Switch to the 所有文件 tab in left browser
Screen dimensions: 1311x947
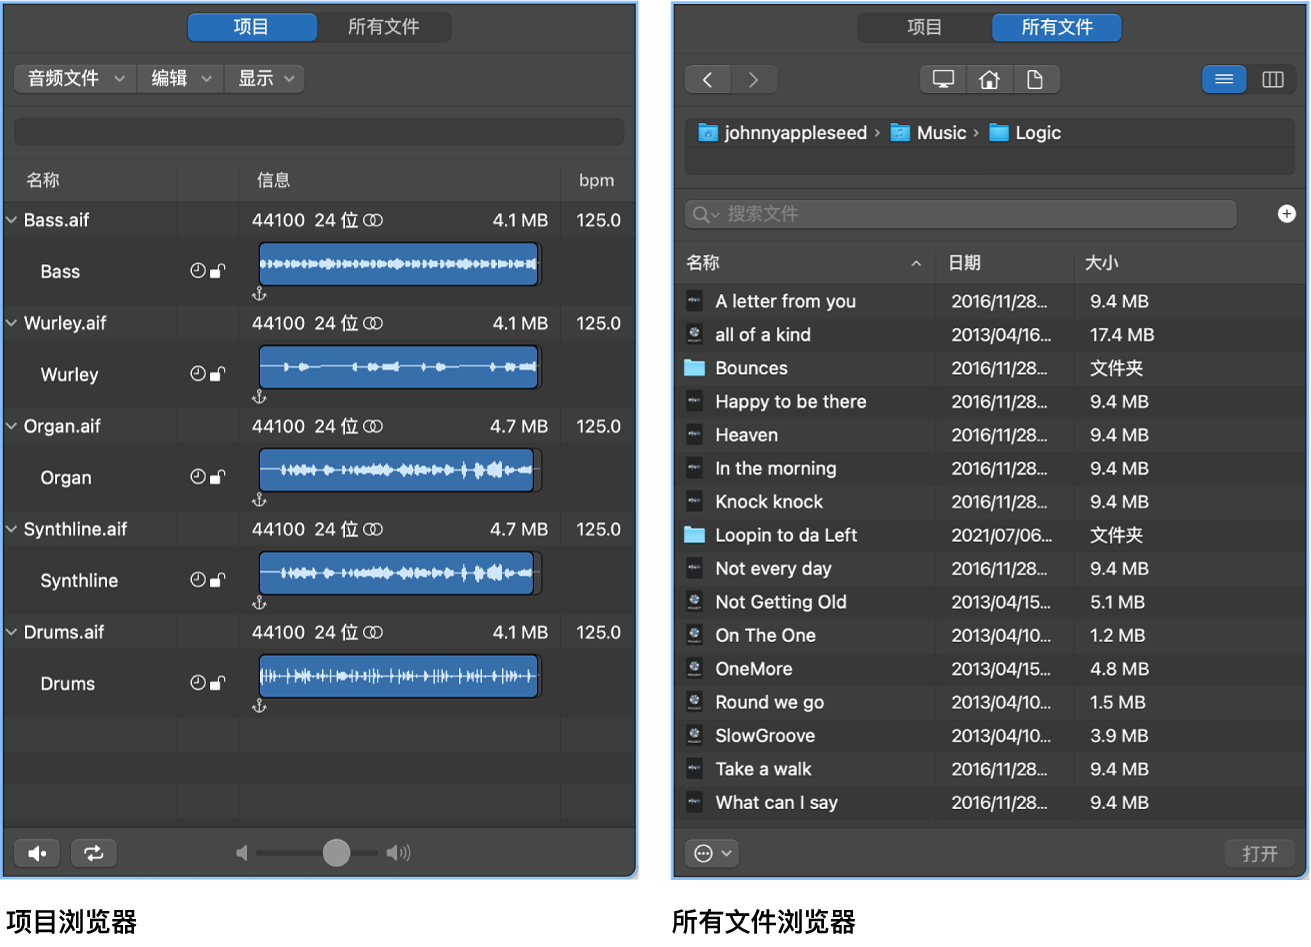point(386,27)
